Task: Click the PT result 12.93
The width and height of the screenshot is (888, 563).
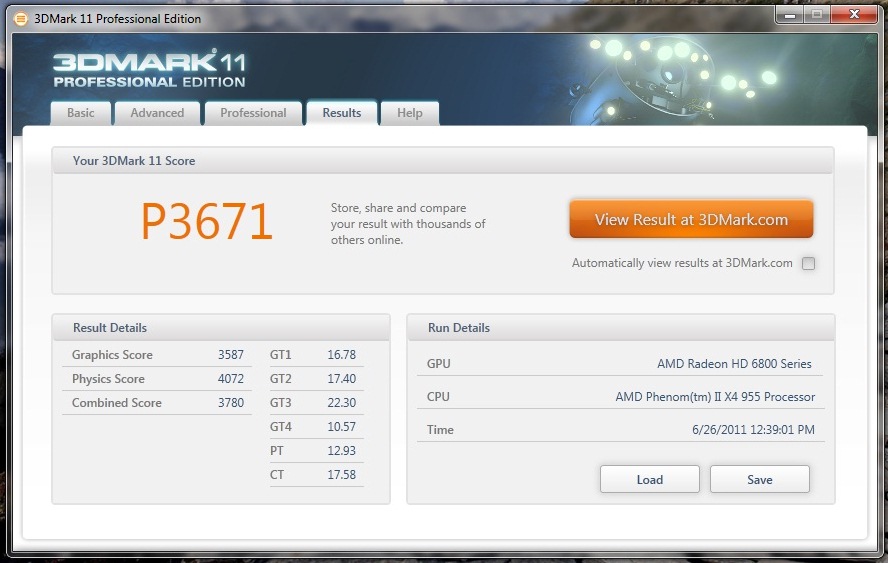Action: click(341, 451)
